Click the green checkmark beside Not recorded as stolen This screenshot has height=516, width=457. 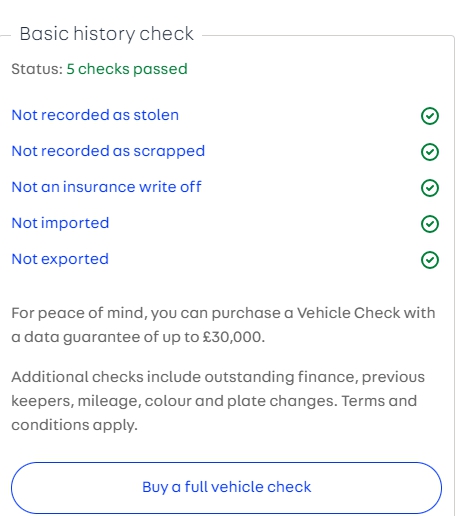(x=430, y=116)
